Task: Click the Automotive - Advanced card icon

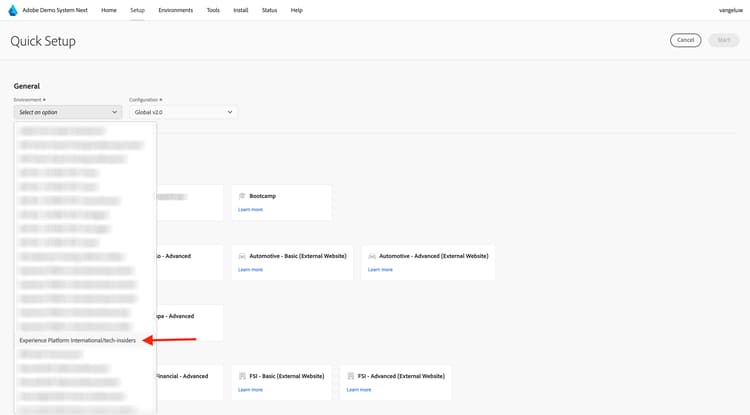Action: tap(372, 256)
